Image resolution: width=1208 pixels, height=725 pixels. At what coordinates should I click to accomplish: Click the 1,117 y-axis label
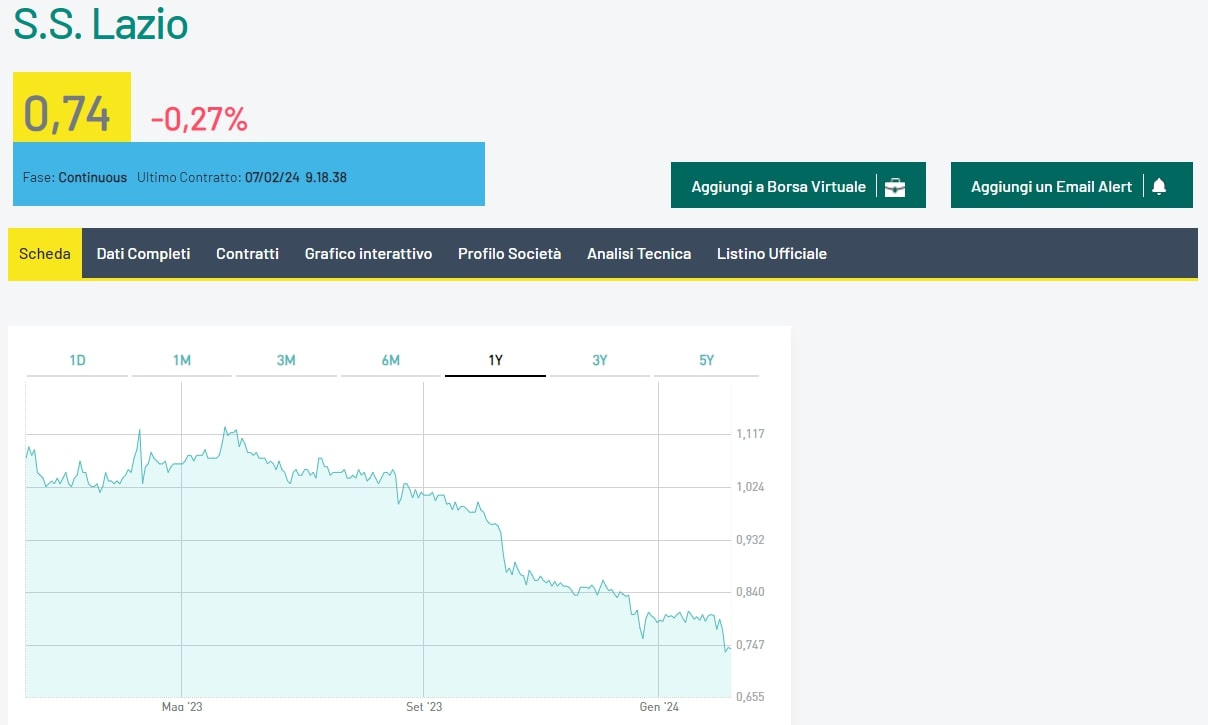pos(750,434)
